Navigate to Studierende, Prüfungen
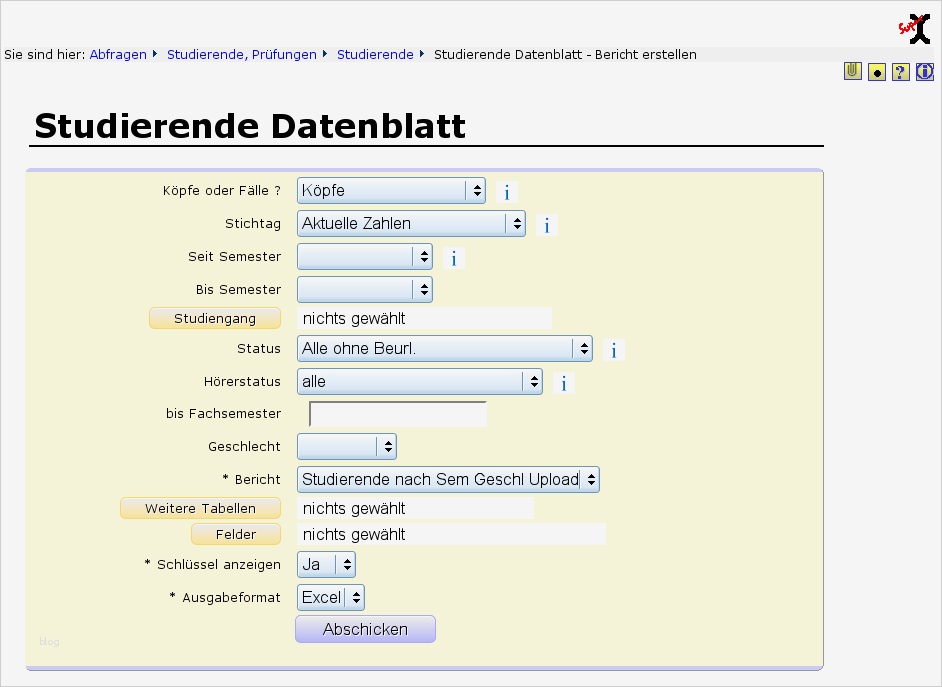Image resolution: width=942 pixels, height=687 pixels. point(241,55)
